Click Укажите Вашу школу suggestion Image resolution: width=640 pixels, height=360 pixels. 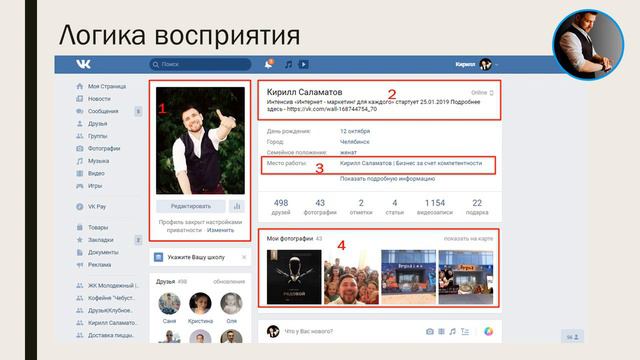coord(196,257)
